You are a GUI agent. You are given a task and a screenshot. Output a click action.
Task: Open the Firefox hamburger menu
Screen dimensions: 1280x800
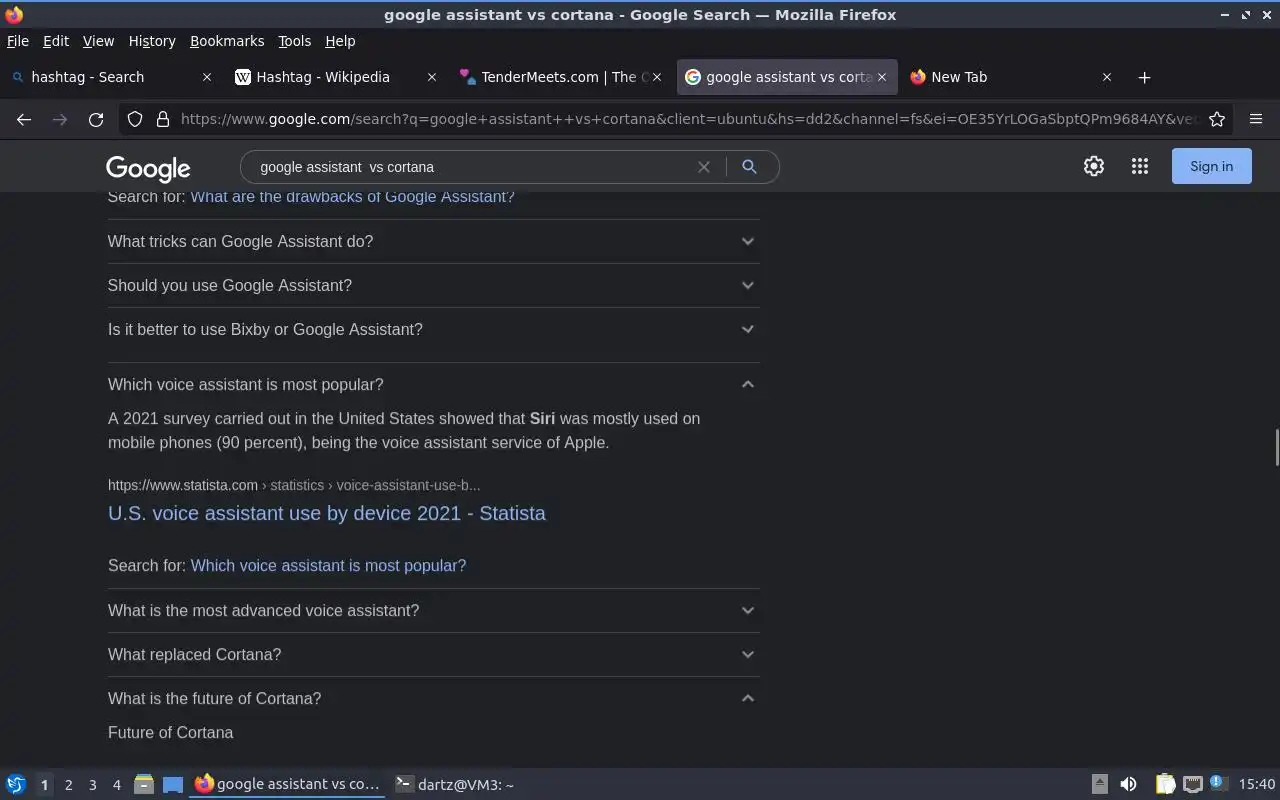pos(1256,119)
